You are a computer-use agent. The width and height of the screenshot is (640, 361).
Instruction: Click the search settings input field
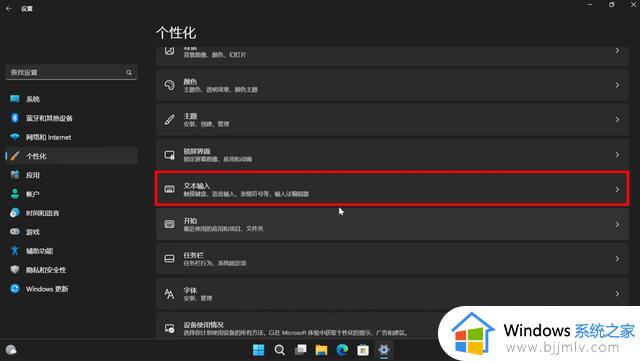tap(71, 72)
